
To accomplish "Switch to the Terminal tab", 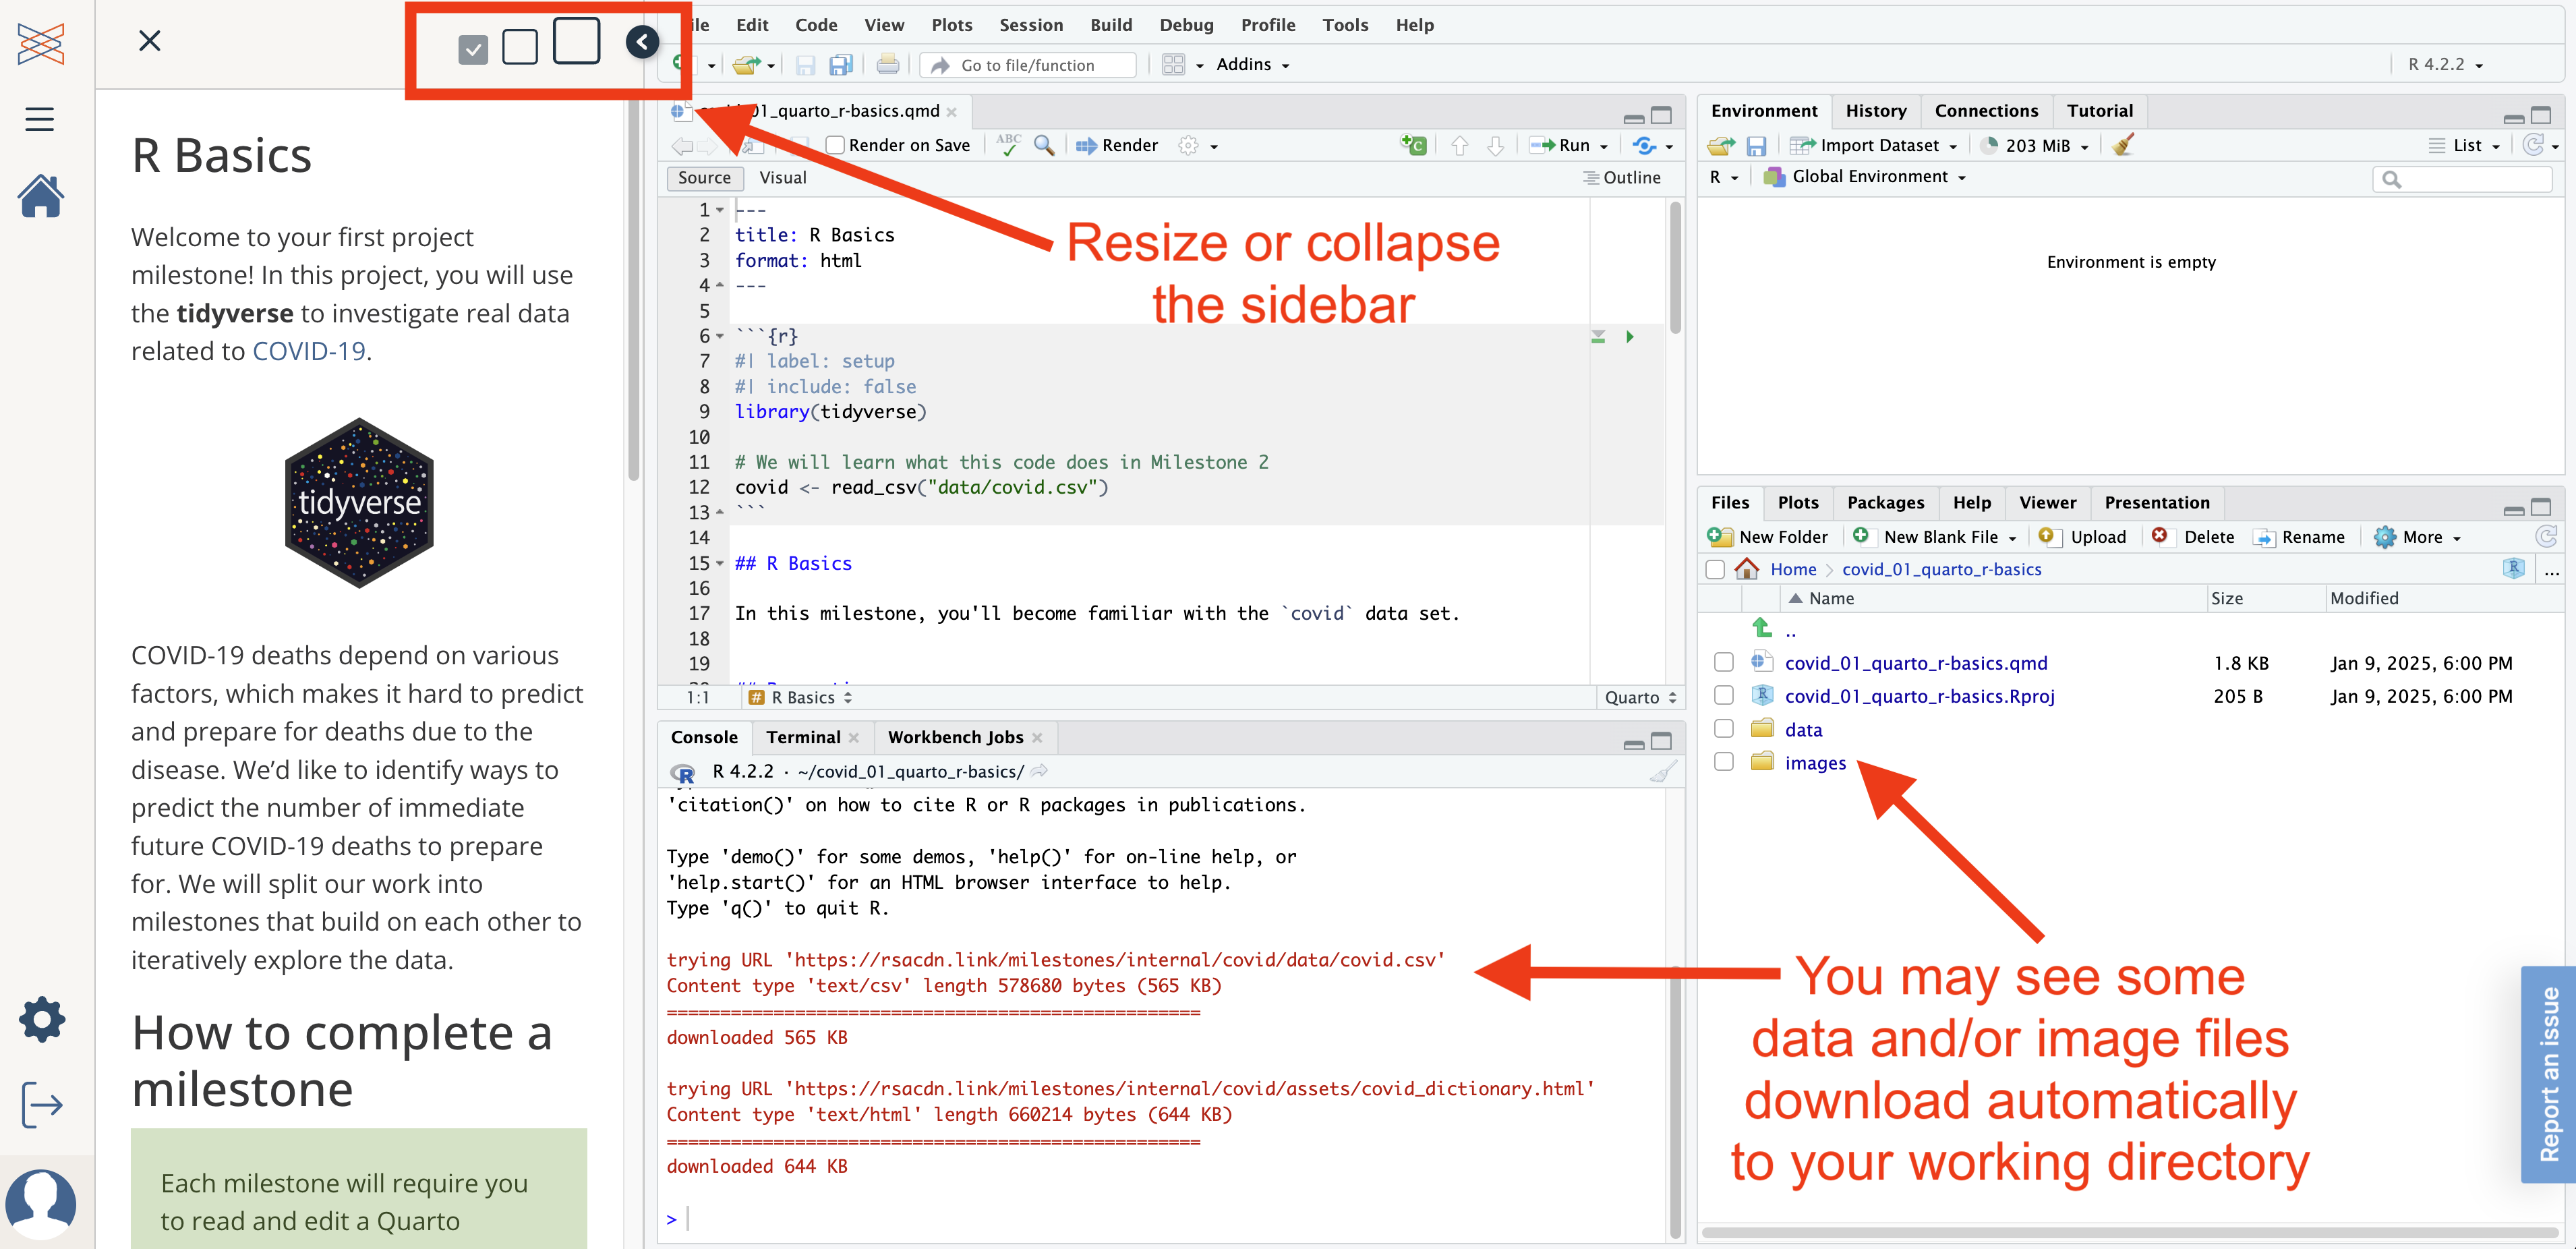I will coord(802,737).
